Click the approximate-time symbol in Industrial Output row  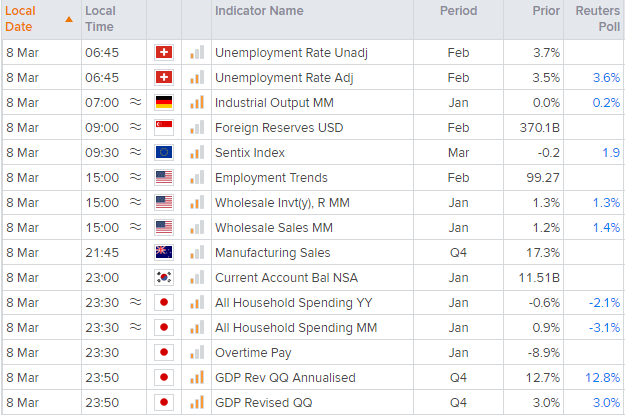[136, 102]
